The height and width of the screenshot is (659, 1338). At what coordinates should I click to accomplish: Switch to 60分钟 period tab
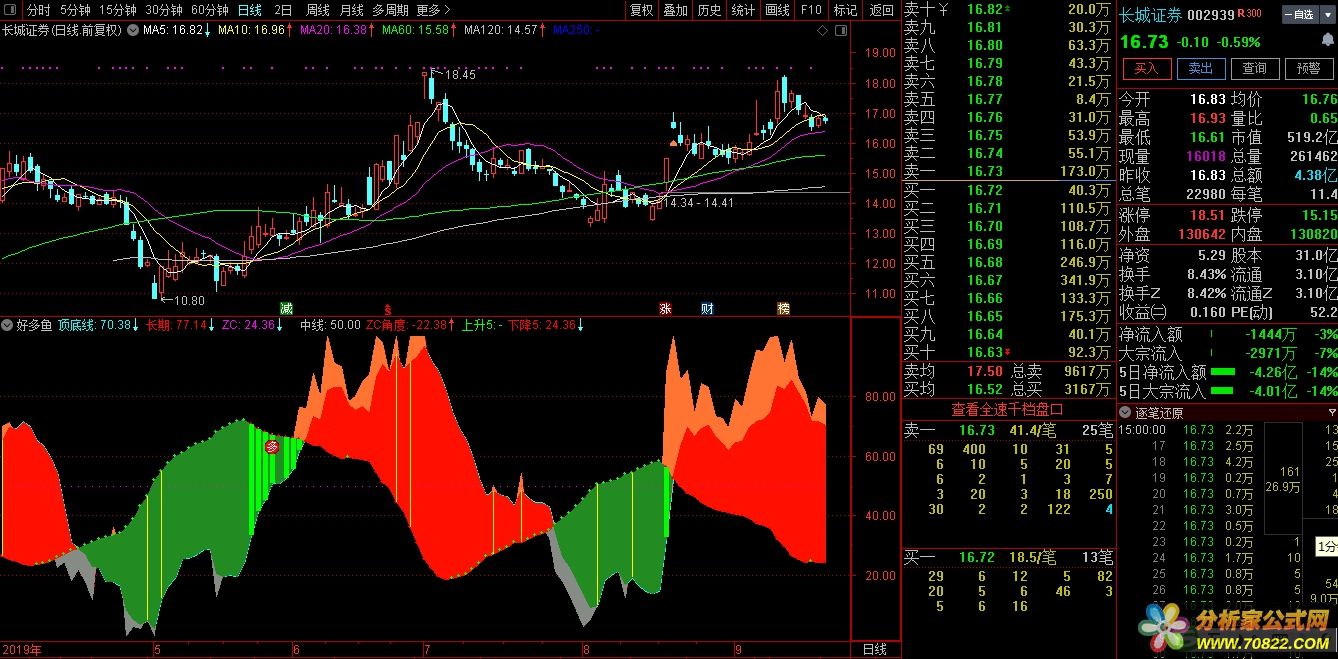click(x=210, y=10)
